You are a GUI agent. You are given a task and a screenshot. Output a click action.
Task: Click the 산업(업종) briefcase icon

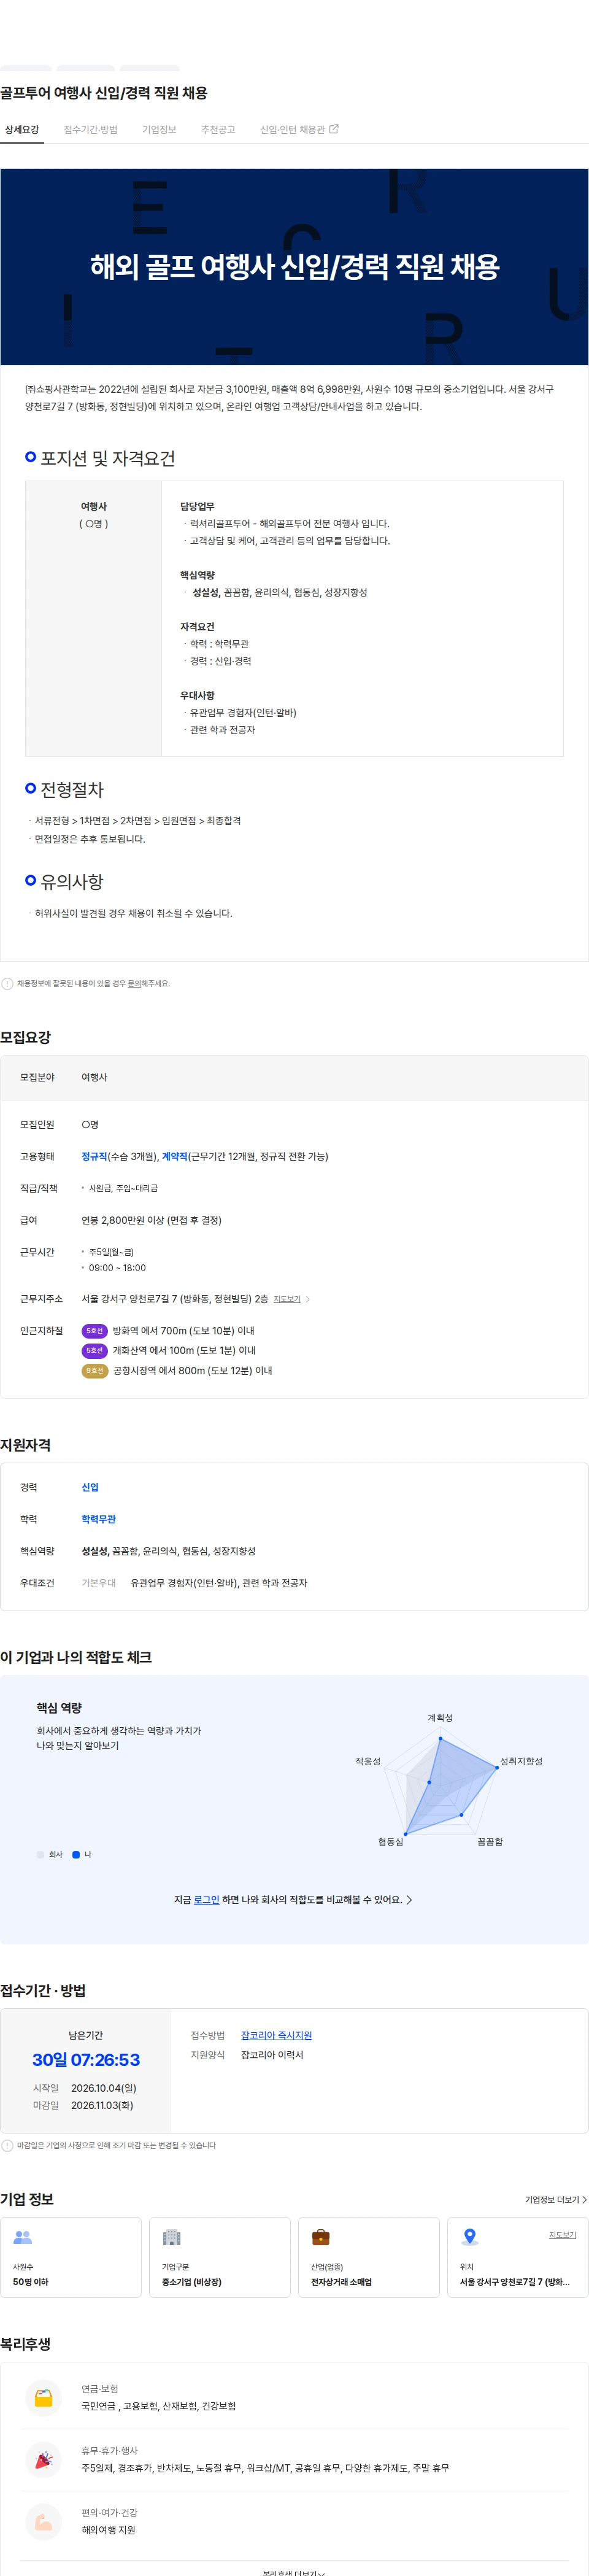click(320, 2237)
